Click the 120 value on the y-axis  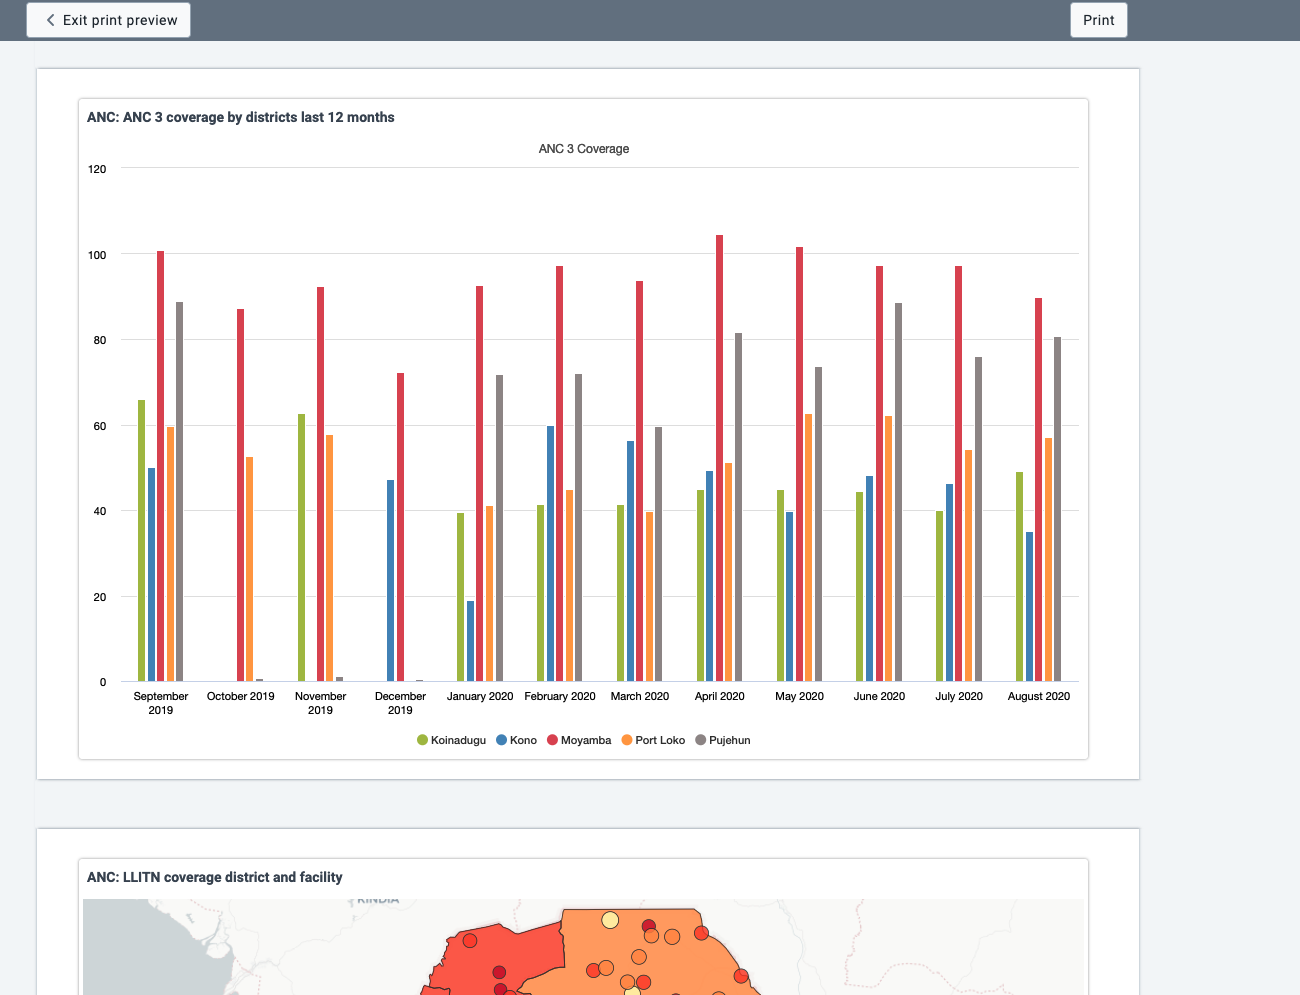[97, 169]
